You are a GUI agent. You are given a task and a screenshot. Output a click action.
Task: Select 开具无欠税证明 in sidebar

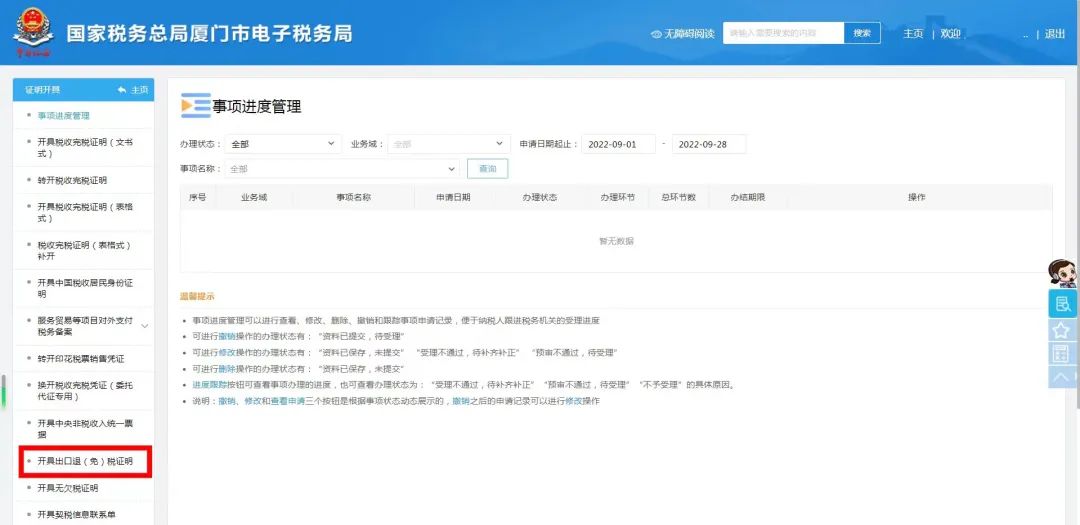pos(68,488)
